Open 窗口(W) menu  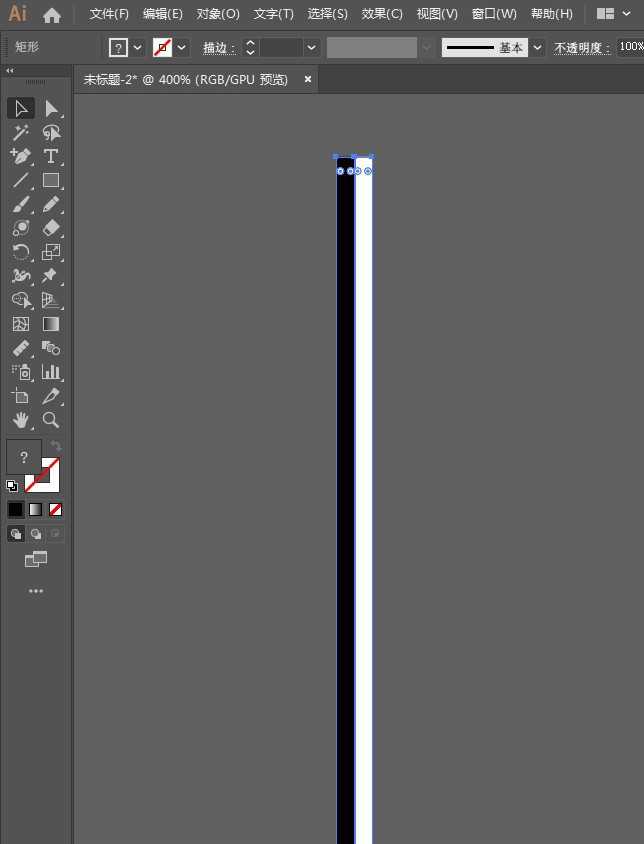(x=494, y=14)
